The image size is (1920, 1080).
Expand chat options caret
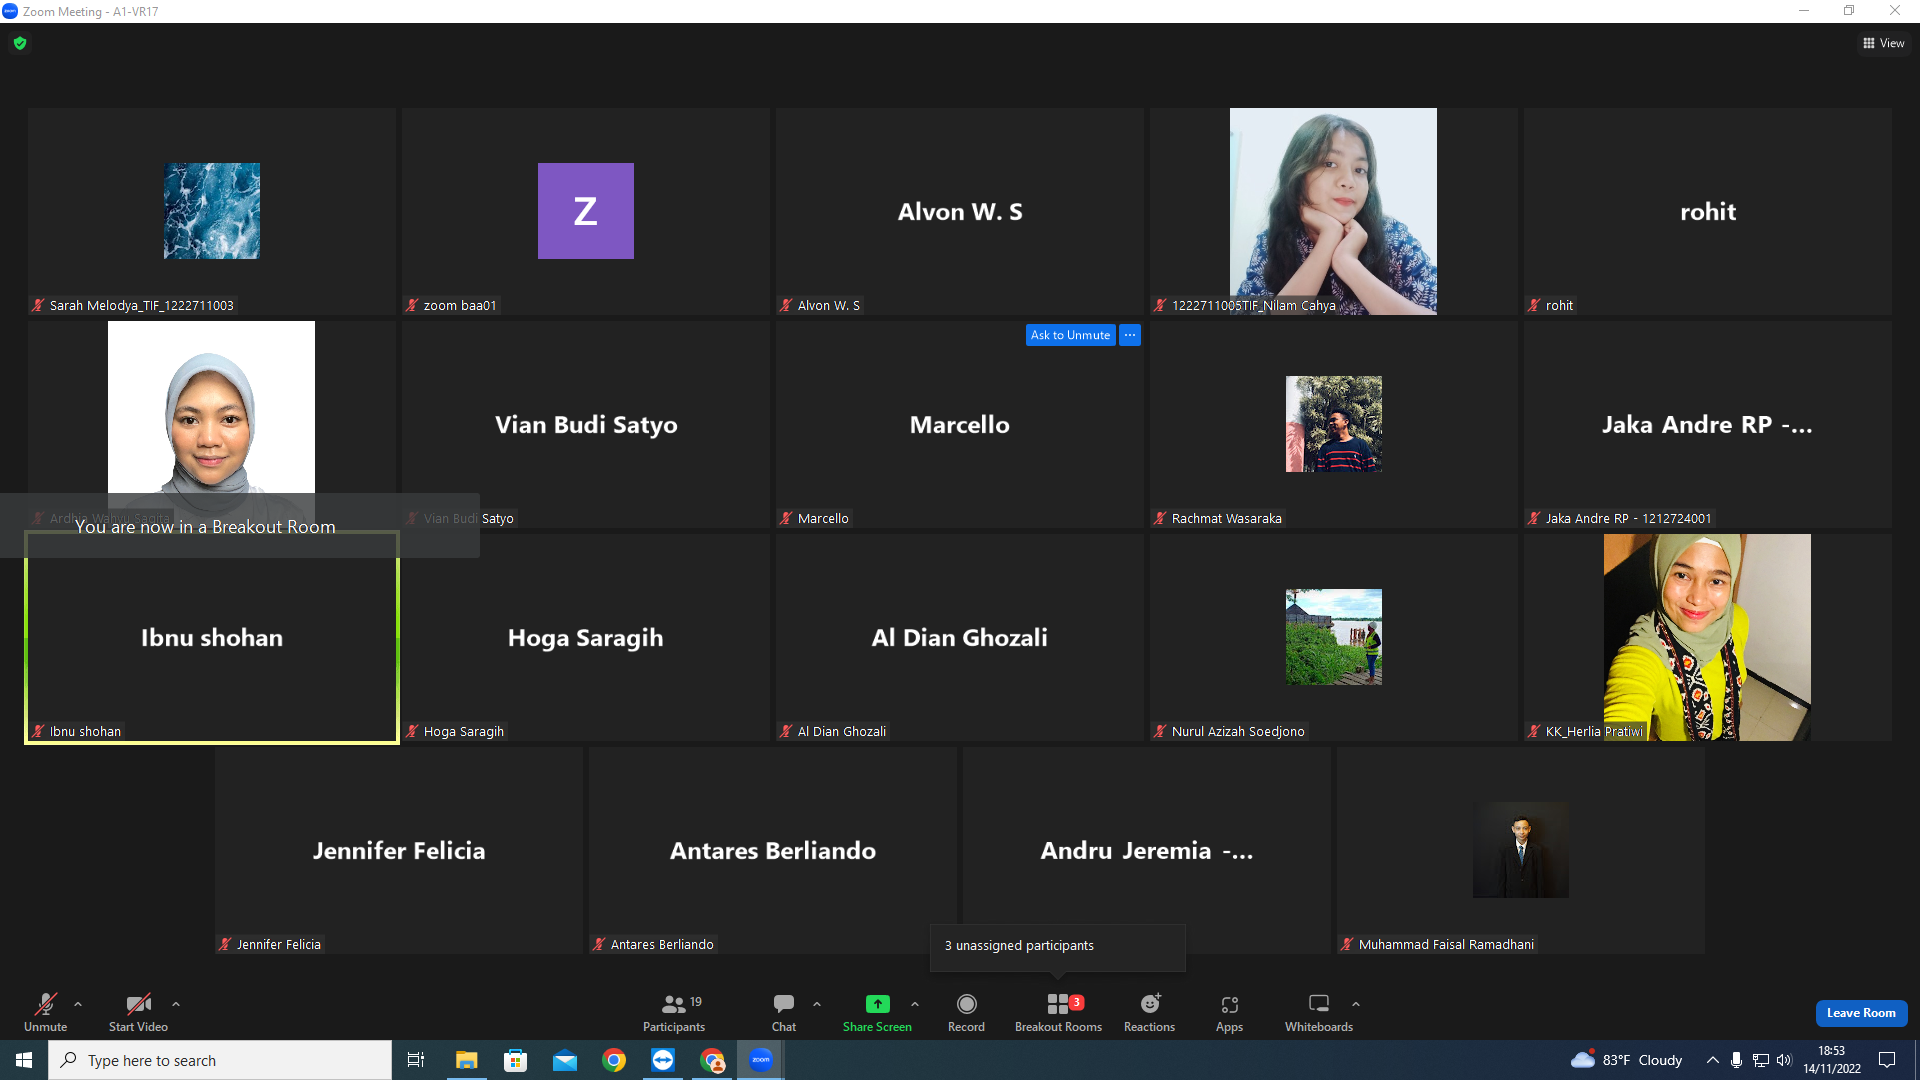[x=817, y=1004]
